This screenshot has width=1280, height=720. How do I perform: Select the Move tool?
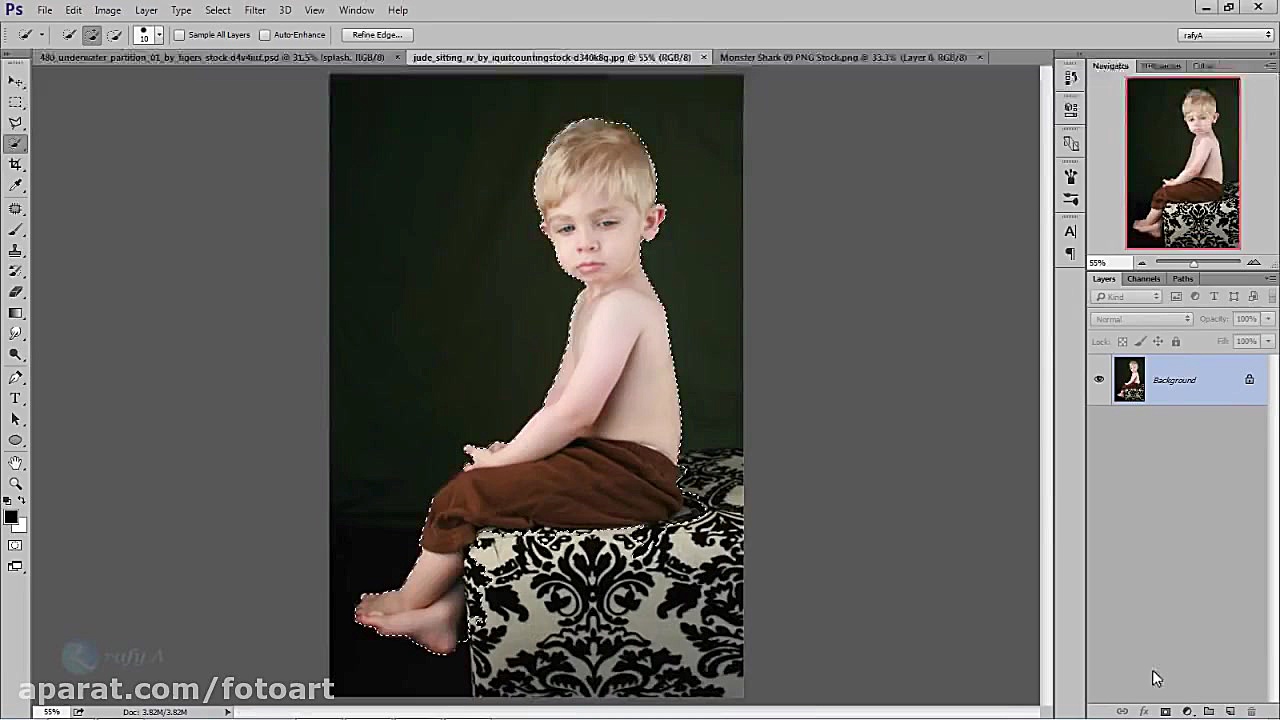coord(16,81)
